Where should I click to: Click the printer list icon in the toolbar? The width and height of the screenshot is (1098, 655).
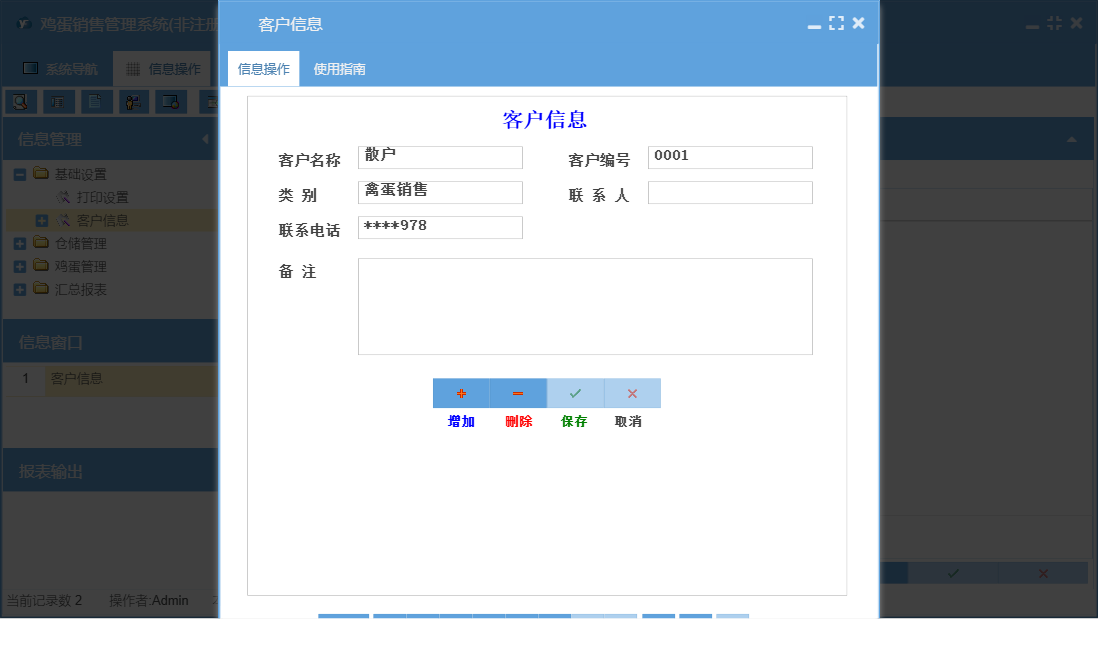coord(58,101)
